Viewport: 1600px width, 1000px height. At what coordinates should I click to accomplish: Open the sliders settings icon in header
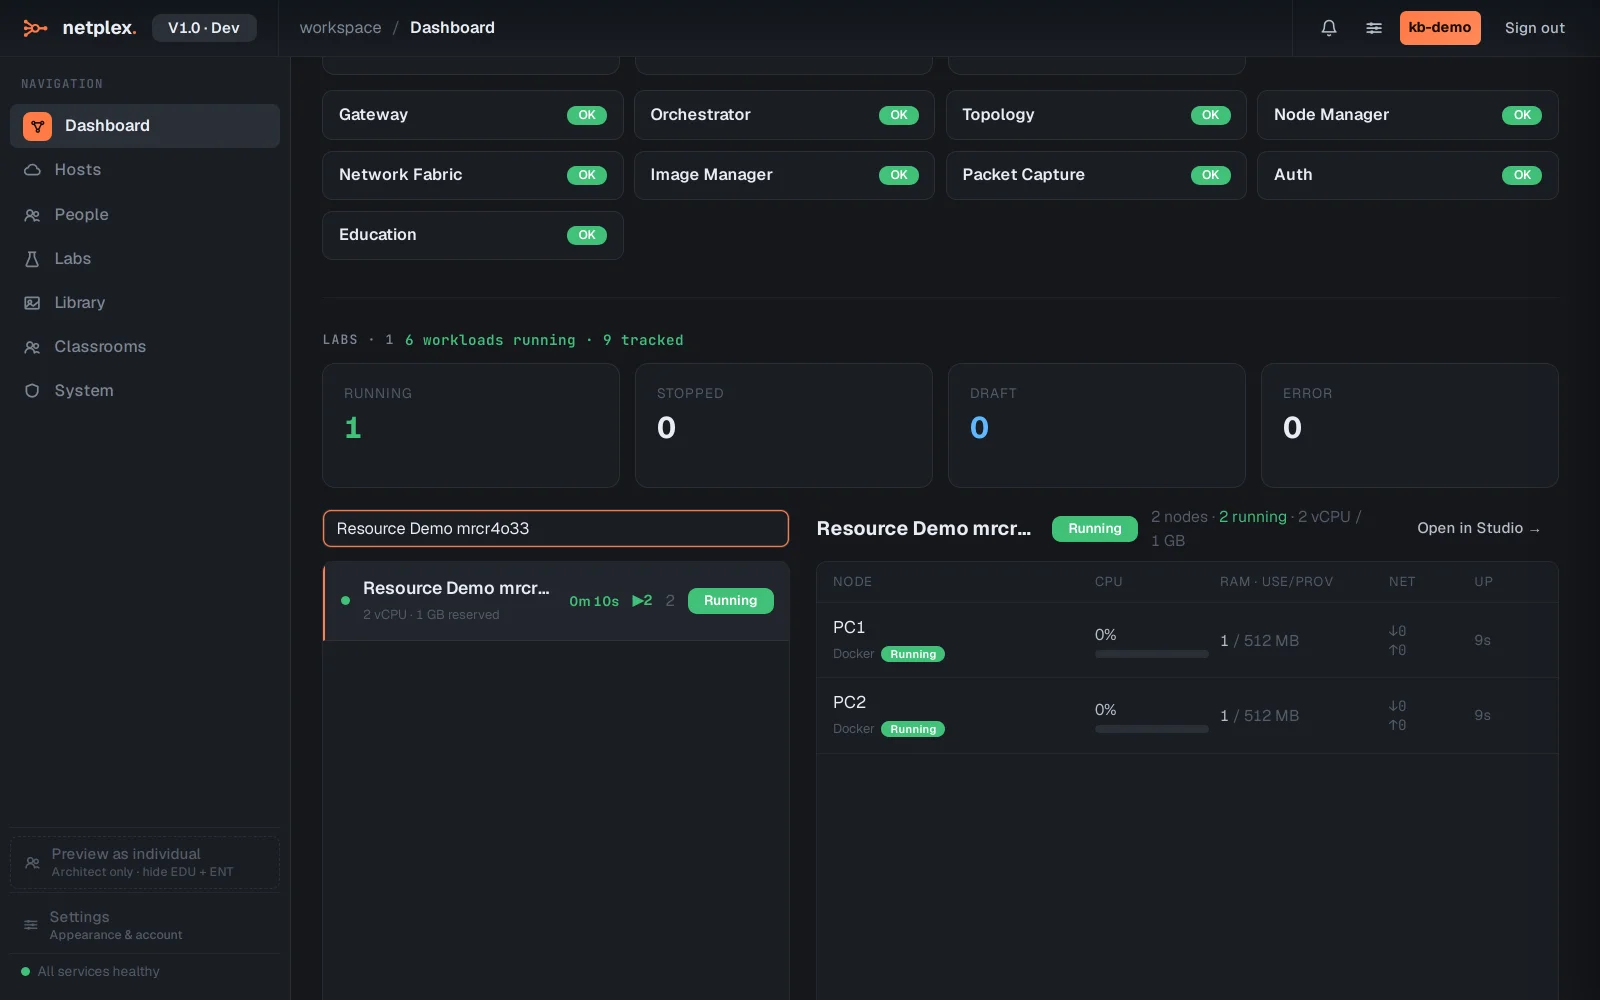pos(1374,28)
